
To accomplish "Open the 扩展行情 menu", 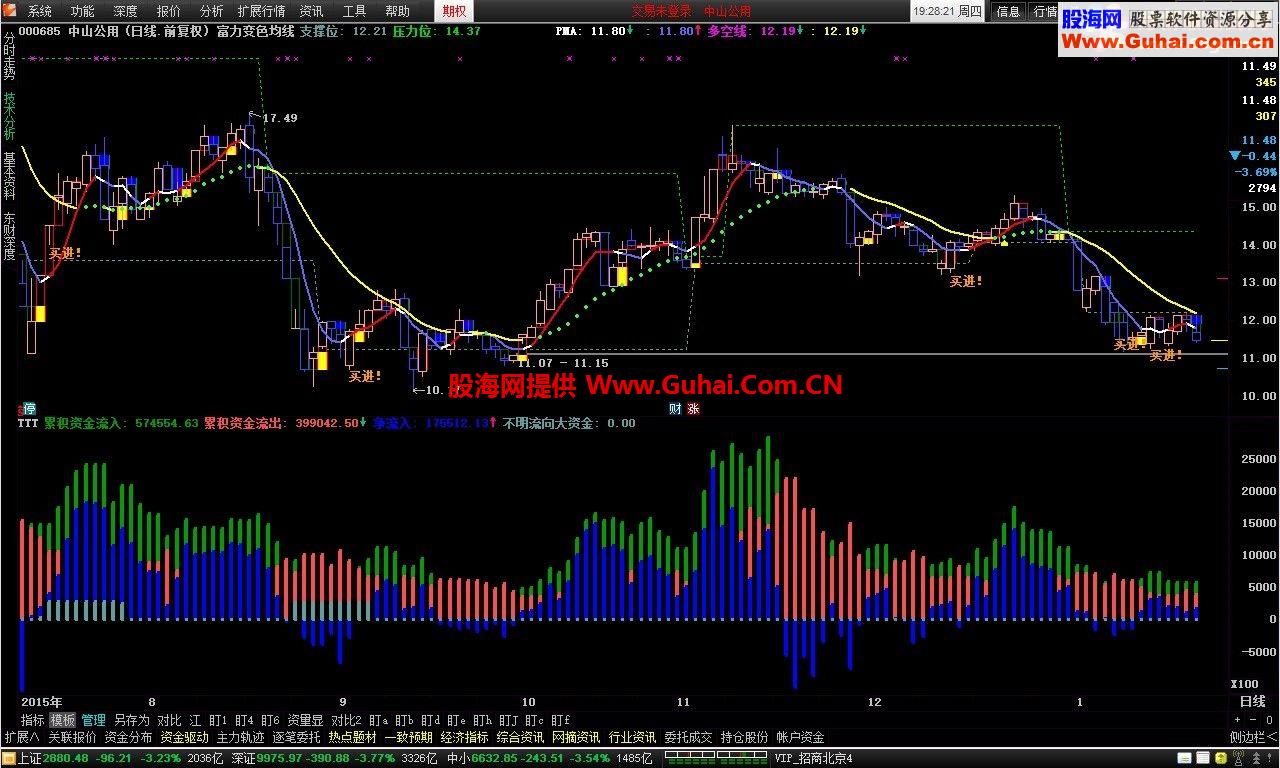I will click(262, 11).
